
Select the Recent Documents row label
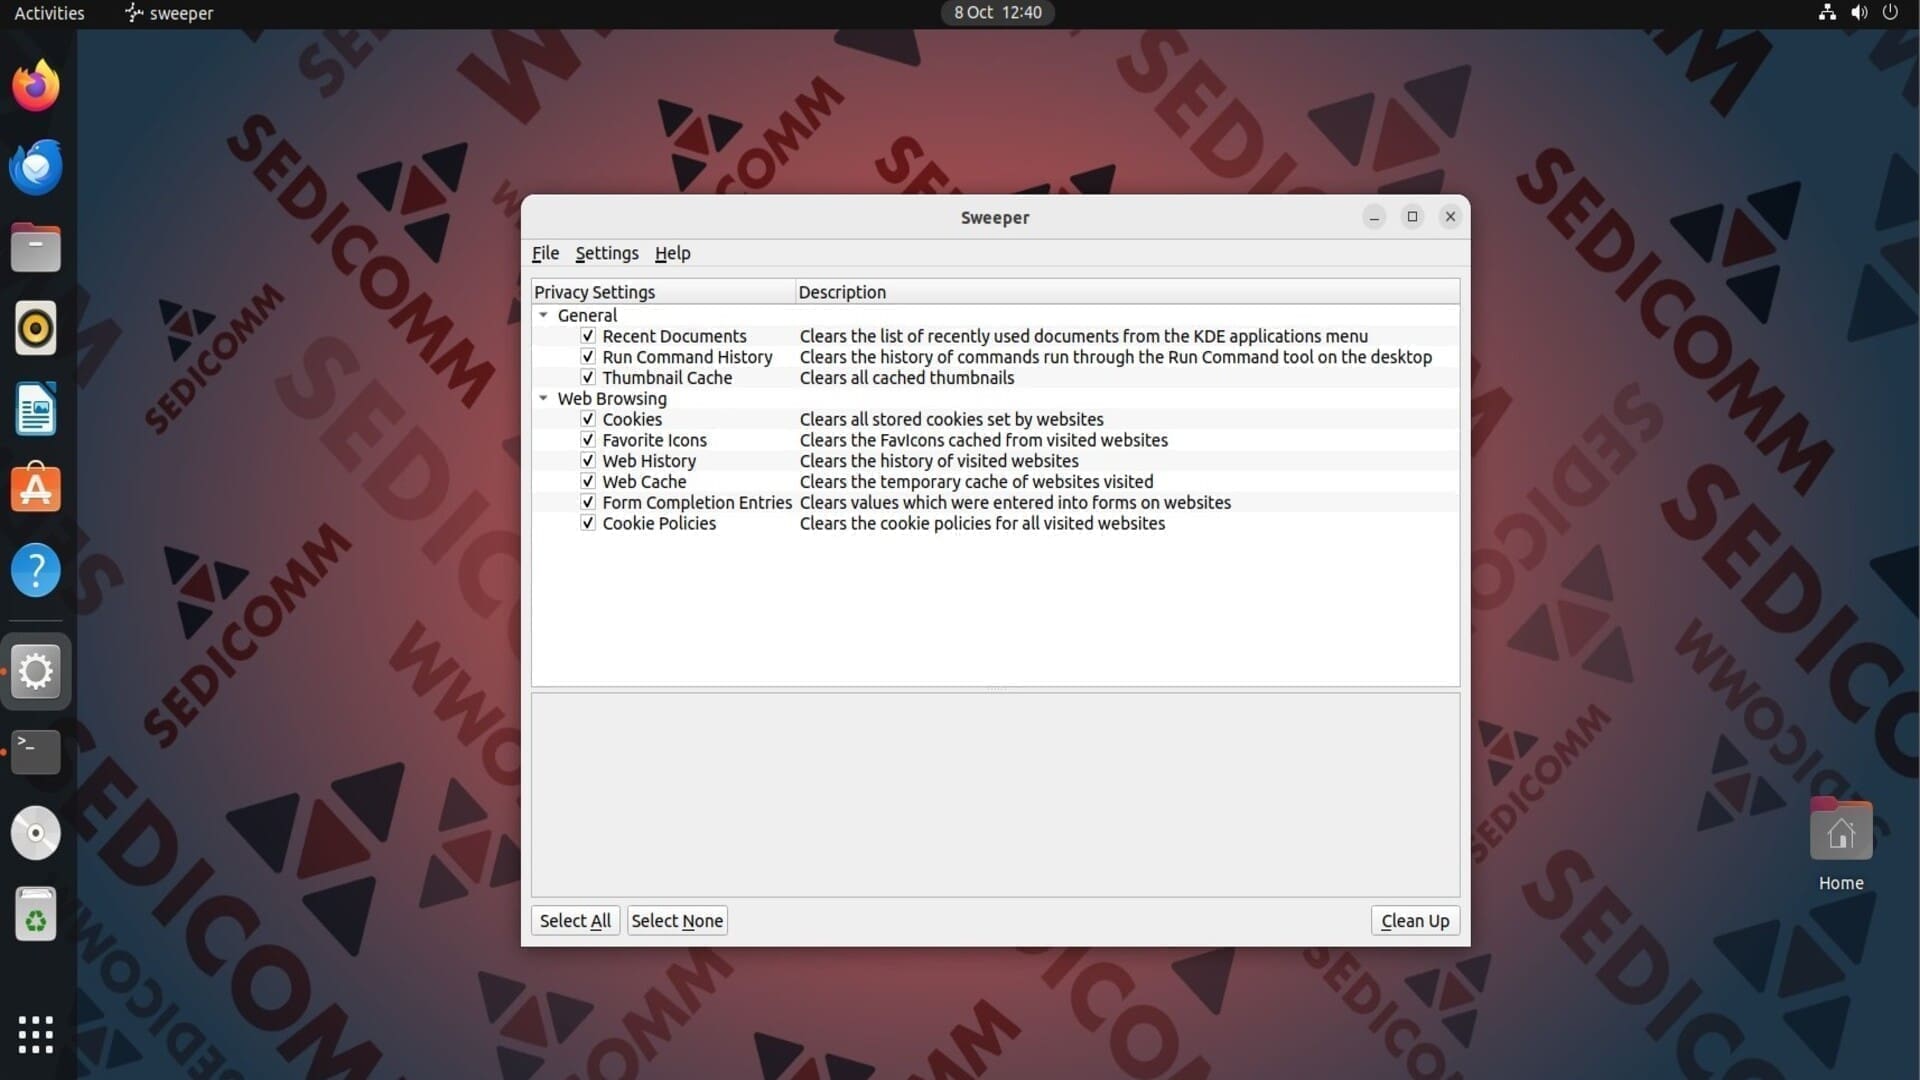[x=674, y=336]
